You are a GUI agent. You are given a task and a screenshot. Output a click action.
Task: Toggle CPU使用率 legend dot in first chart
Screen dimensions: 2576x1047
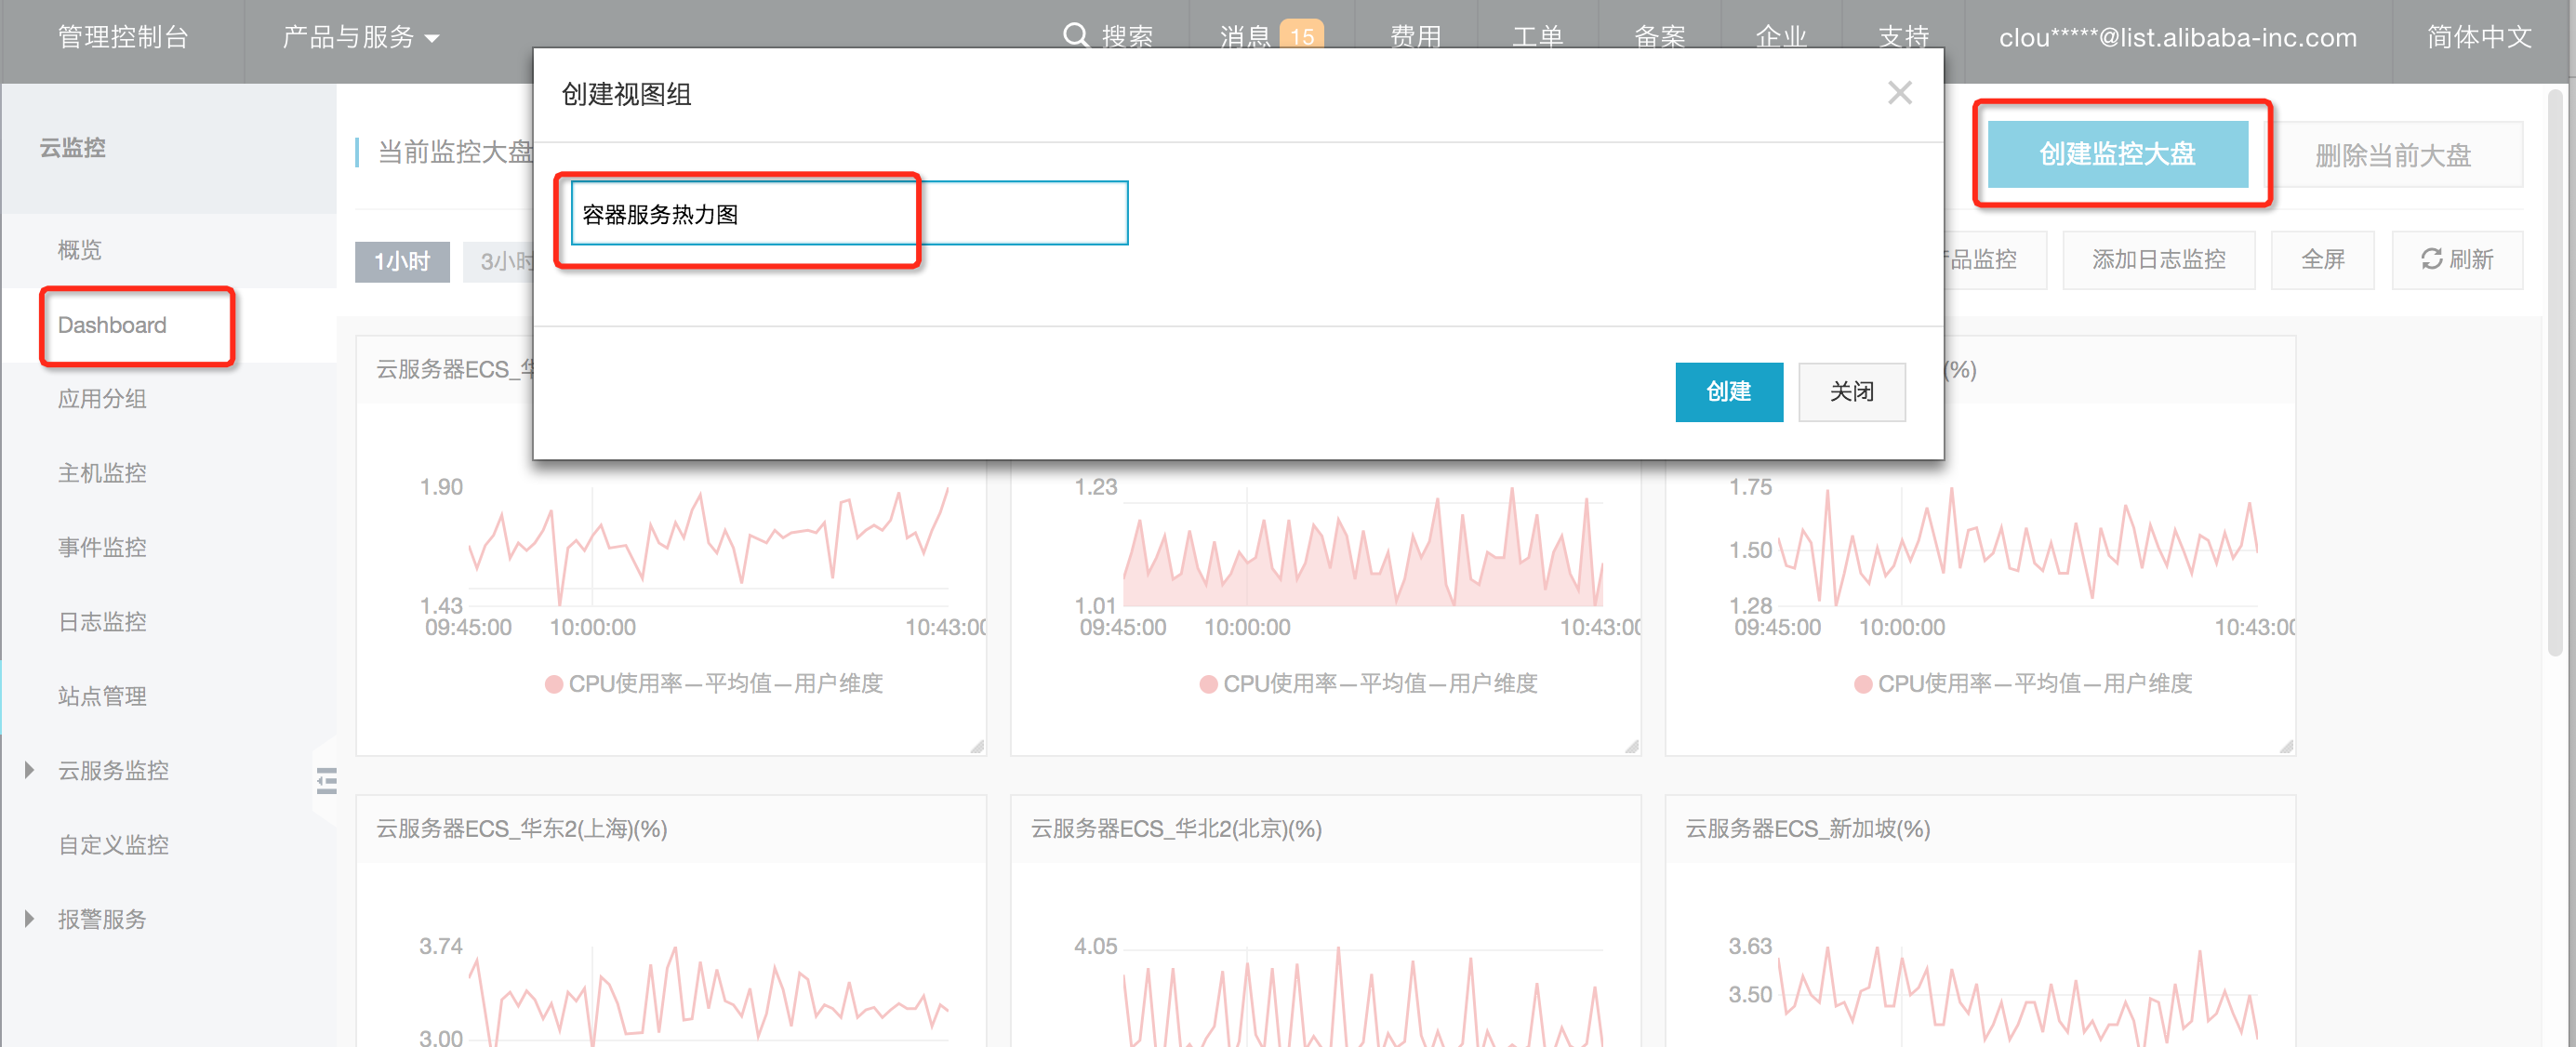[x=553, y=684]
